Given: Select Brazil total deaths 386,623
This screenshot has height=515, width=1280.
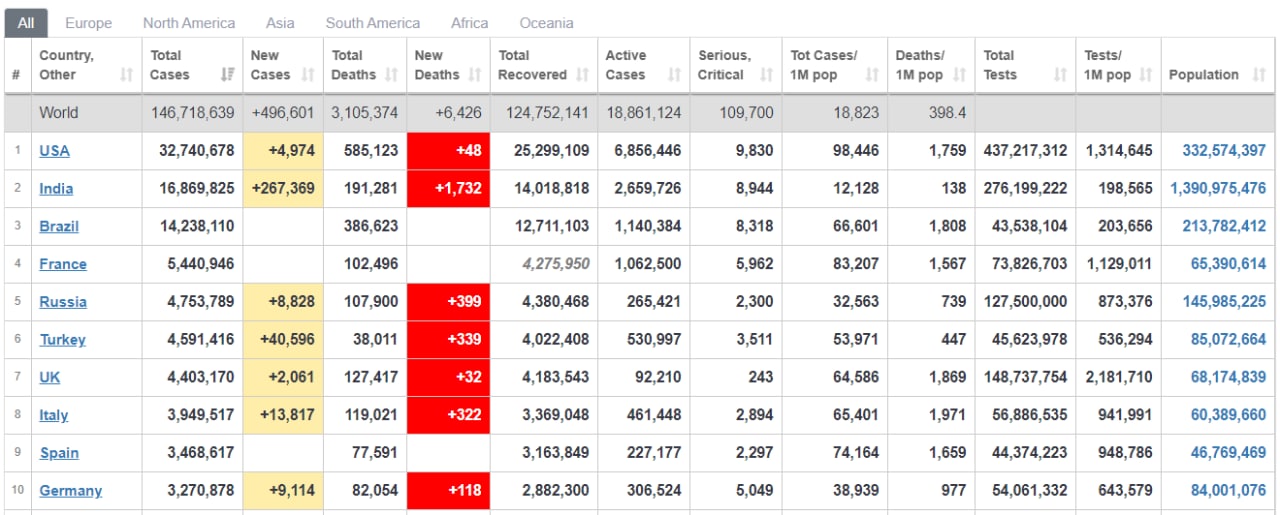Looking at the screenshot, I should coord(370,227).
